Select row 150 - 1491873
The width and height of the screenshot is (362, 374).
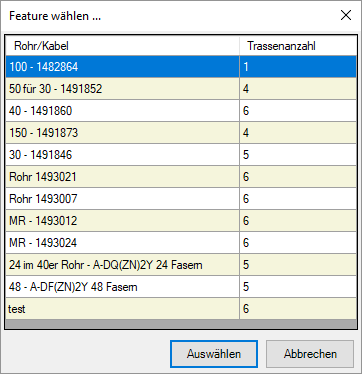pyautogui.click(x=181, y=133)
